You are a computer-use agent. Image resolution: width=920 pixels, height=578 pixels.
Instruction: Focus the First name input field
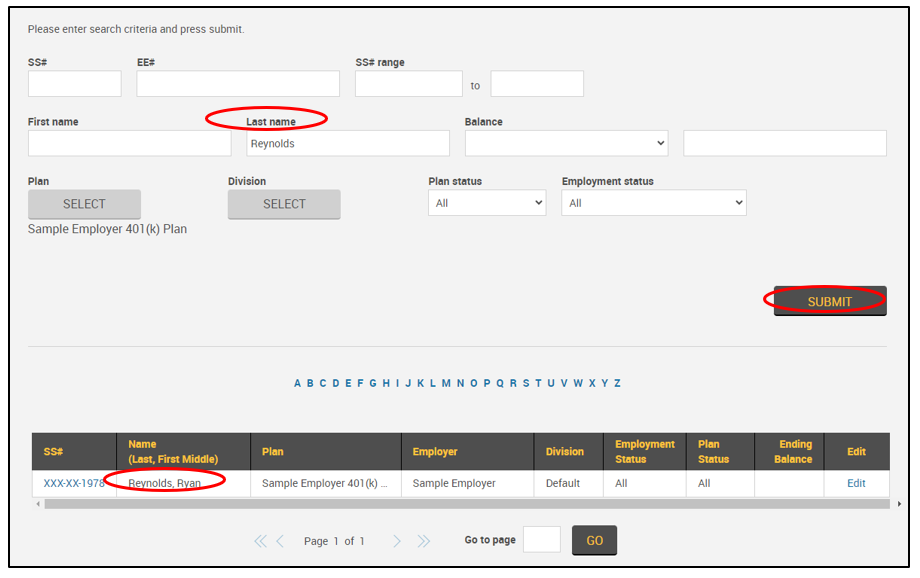129,144
